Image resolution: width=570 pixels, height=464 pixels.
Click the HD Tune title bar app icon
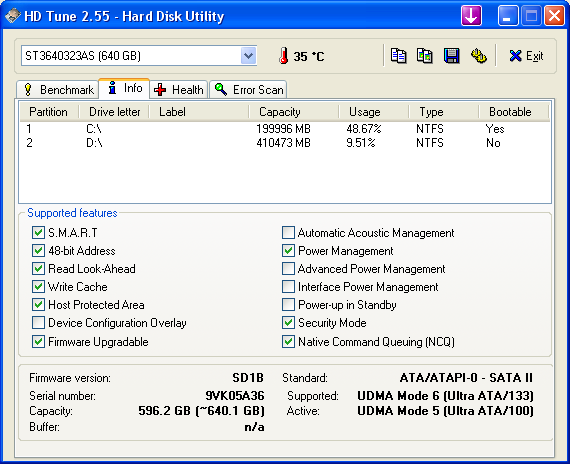[x=12, y=16]
